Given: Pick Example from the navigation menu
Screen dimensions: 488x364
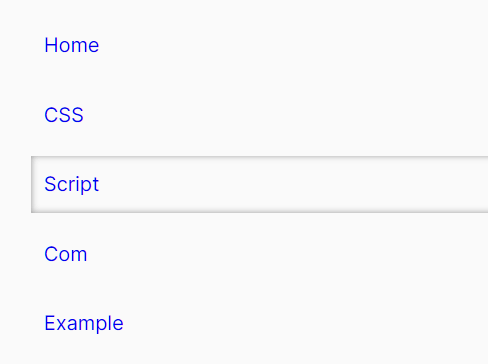Looking at the screenshot, I should point(84,323).
